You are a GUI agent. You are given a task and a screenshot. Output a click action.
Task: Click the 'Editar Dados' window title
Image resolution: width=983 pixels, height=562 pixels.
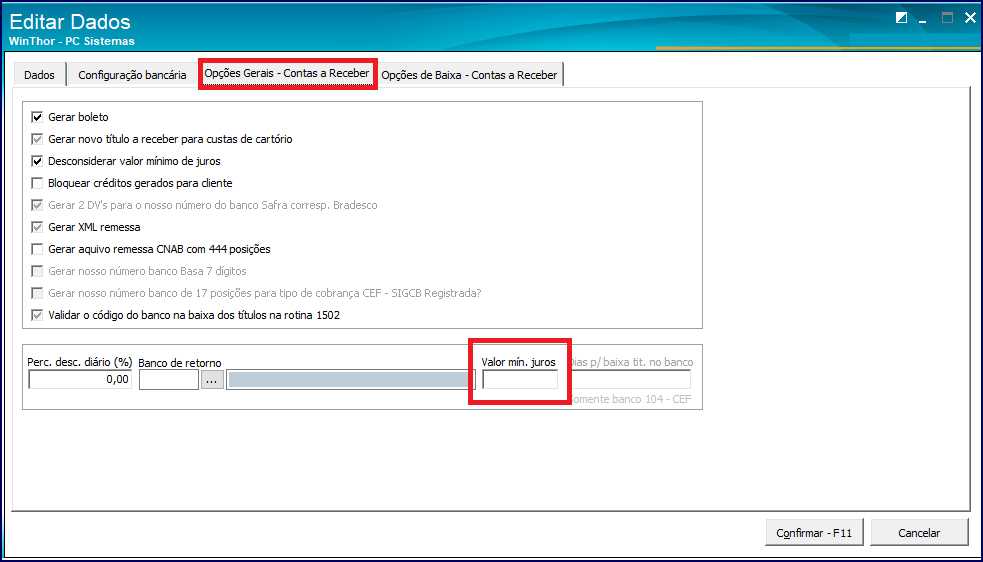70,22
